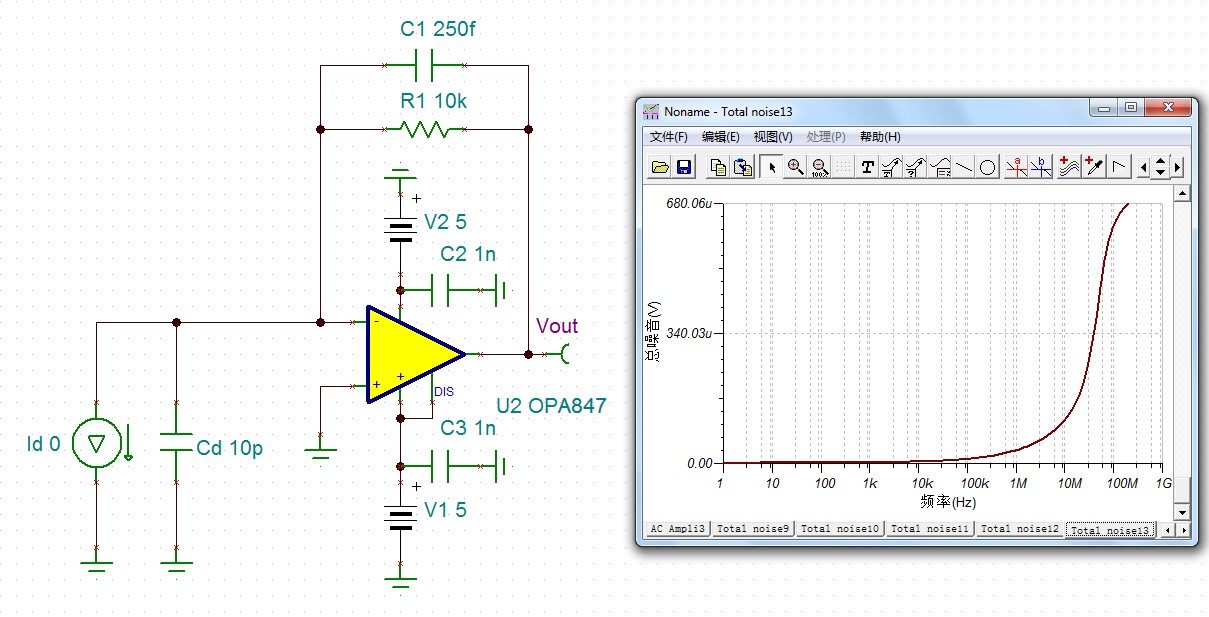This screenshot has width=1209, height=617.
Task: Click the 680.06u axis value
Action: [689, 203]
